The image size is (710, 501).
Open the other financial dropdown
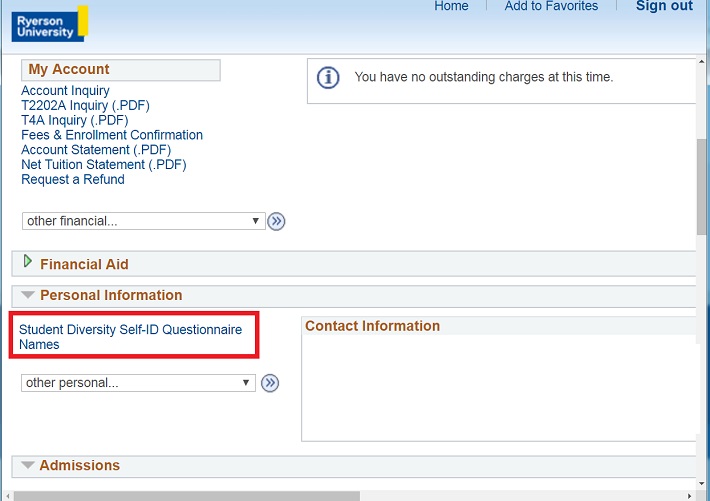[142, 221]
